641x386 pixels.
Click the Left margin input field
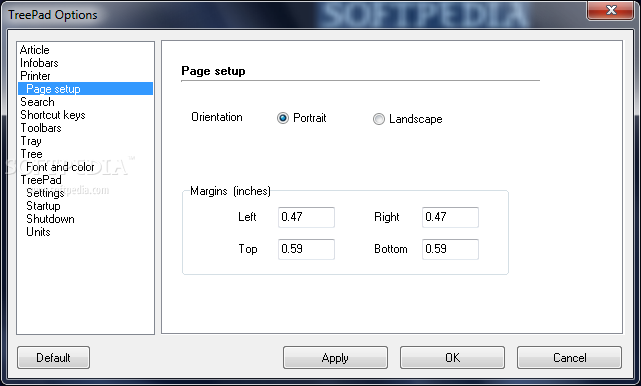306,217
